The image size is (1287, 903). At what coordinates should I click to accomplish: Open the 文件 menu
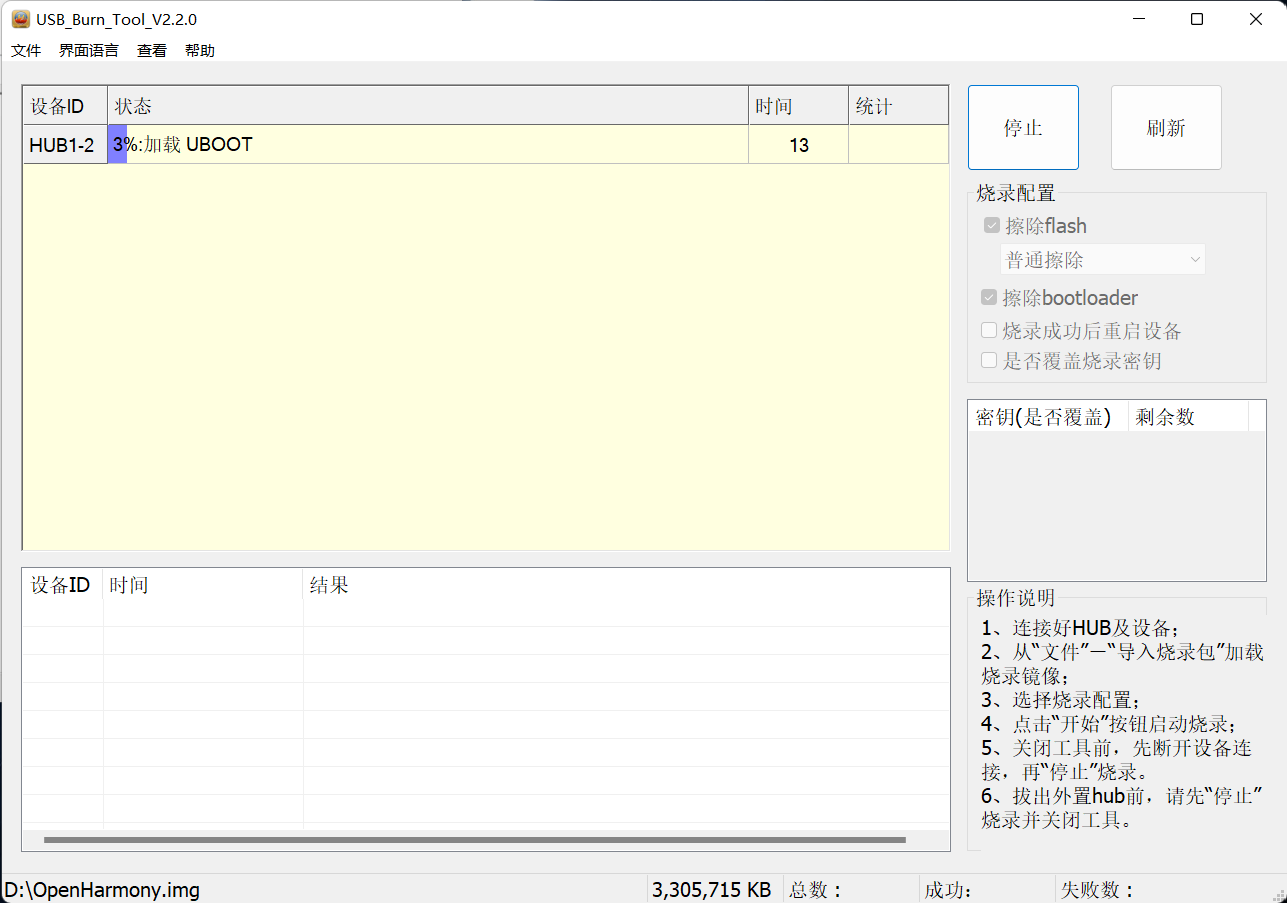point(25,50)
